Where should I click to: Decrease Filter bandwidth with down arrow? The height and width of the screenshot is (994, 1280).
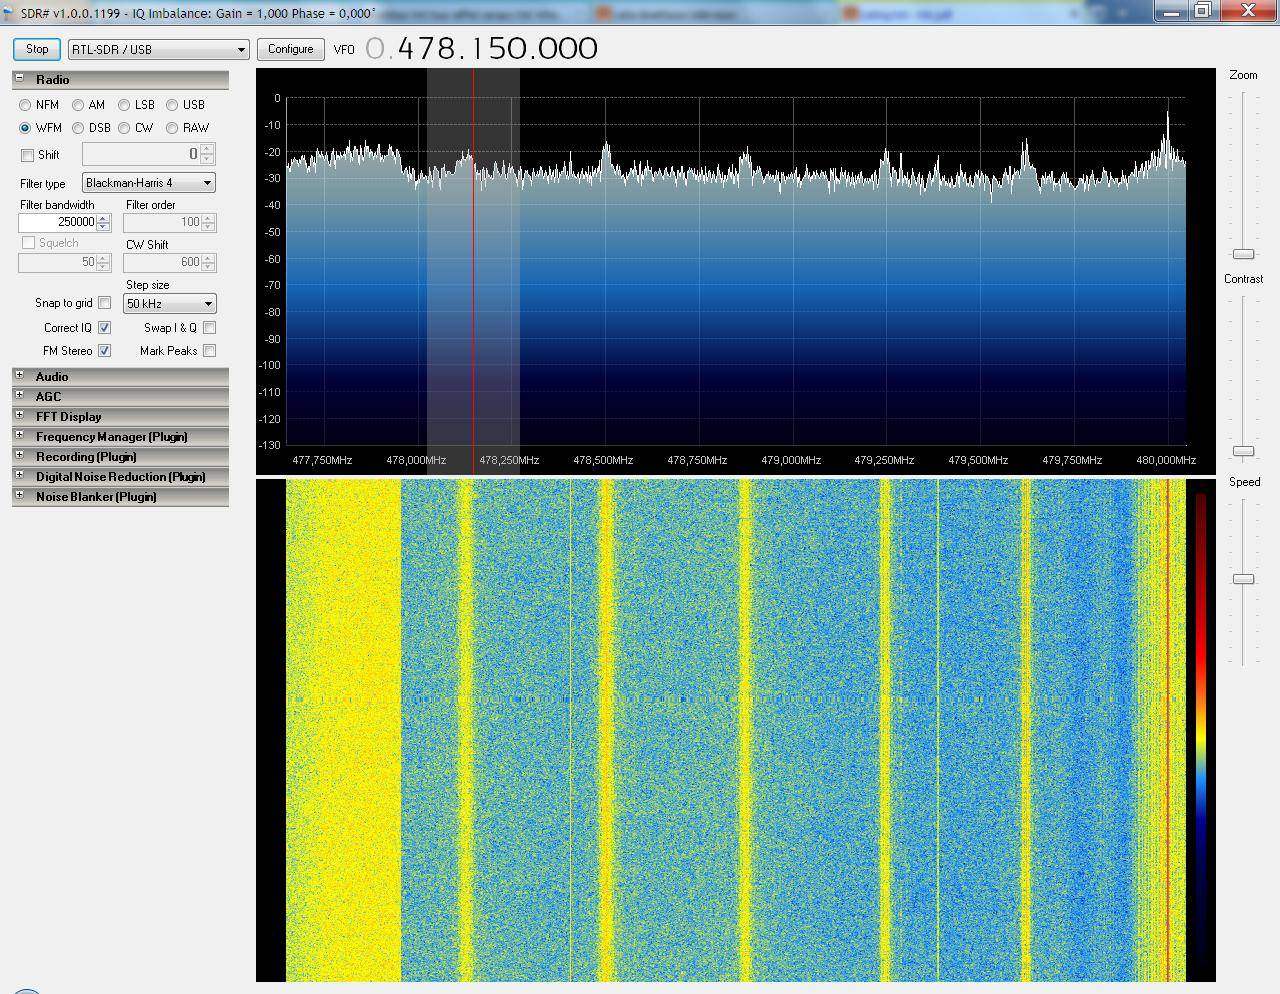tap(103, 227)
